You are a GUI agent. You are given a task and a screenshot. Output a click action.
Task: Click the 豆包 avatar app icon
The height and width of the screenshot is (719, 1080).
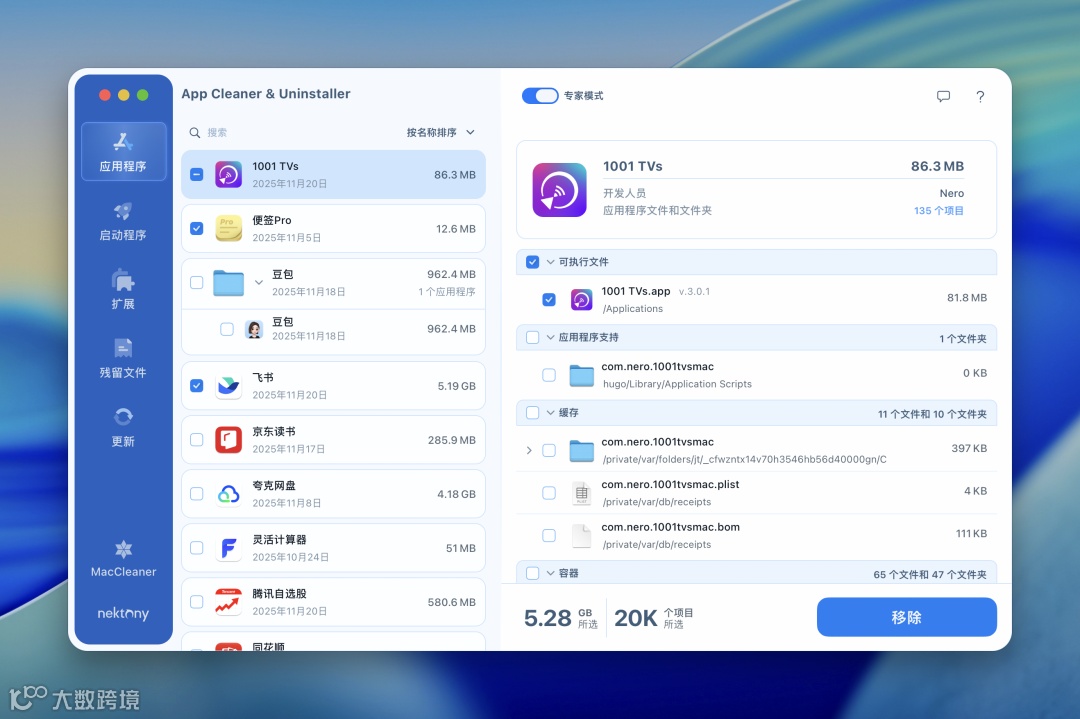[x=254, y=329]
